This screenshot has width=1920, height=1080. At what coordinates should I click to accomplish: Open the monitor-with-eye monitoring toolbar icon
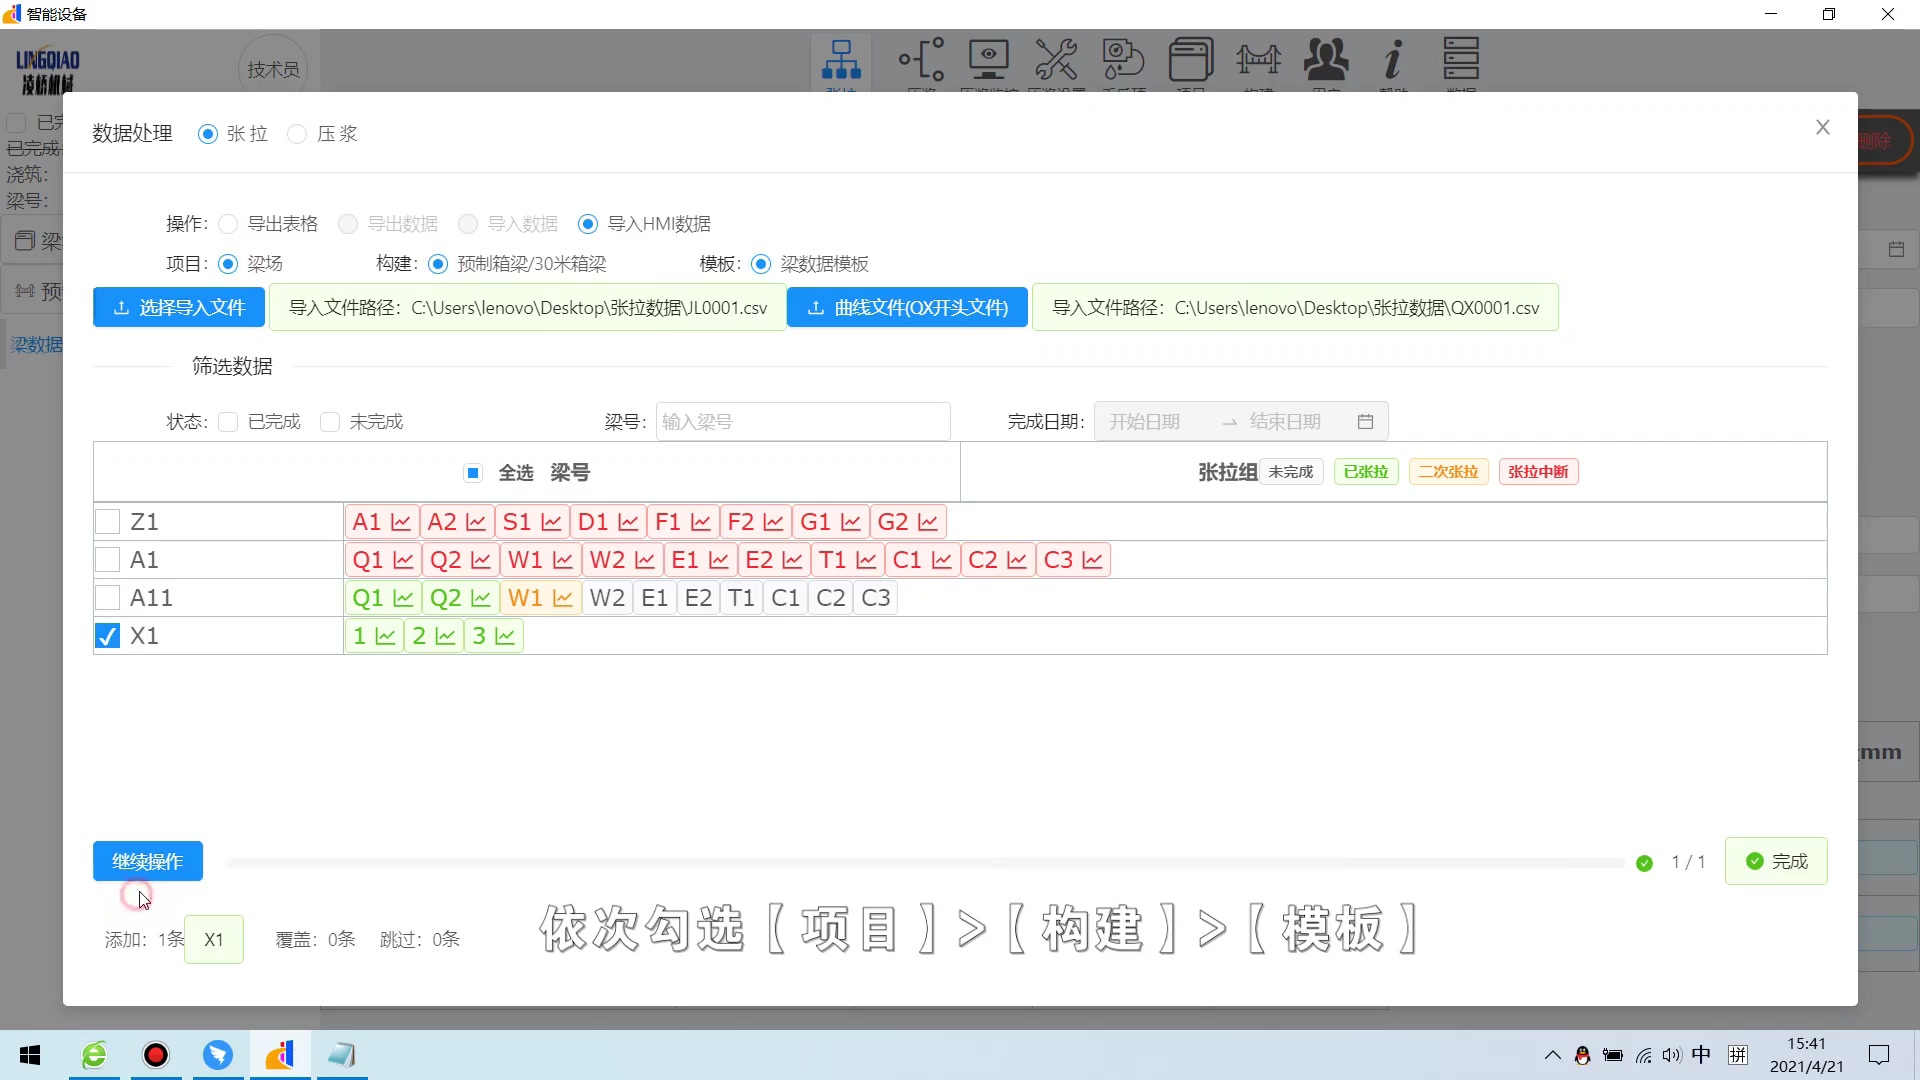pyautogui.click(x=988, y=60)
